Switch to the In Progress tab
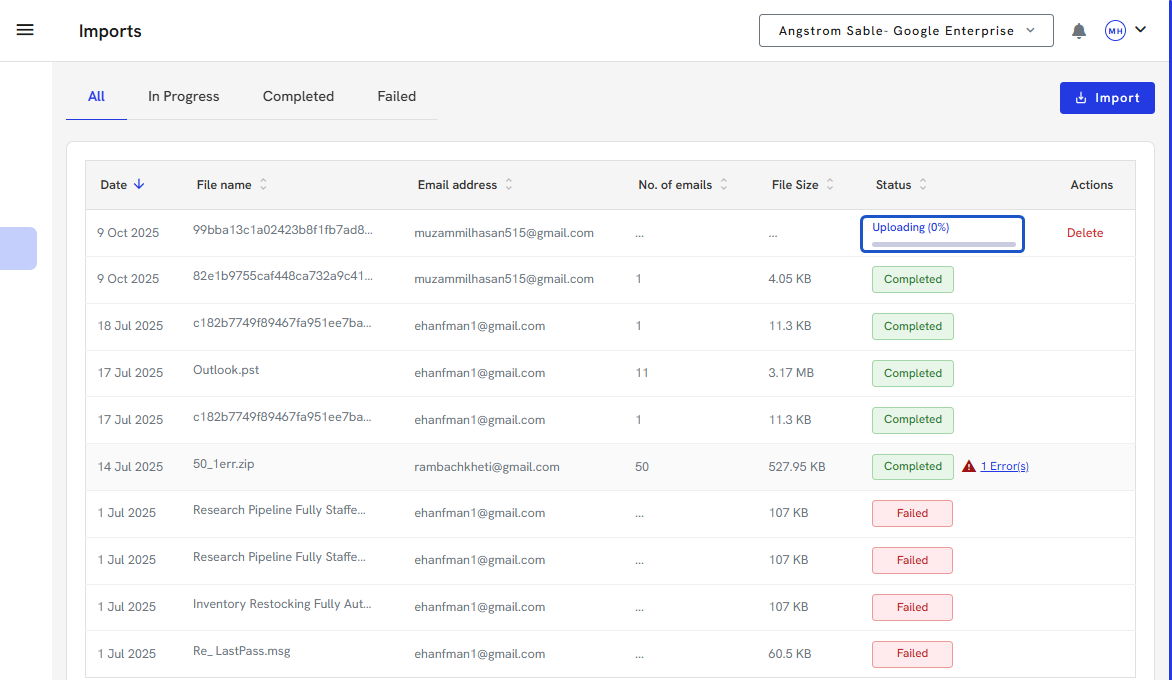Image resolution: width=1172 pixels, height=680 pixels. (x=183, y=96)
